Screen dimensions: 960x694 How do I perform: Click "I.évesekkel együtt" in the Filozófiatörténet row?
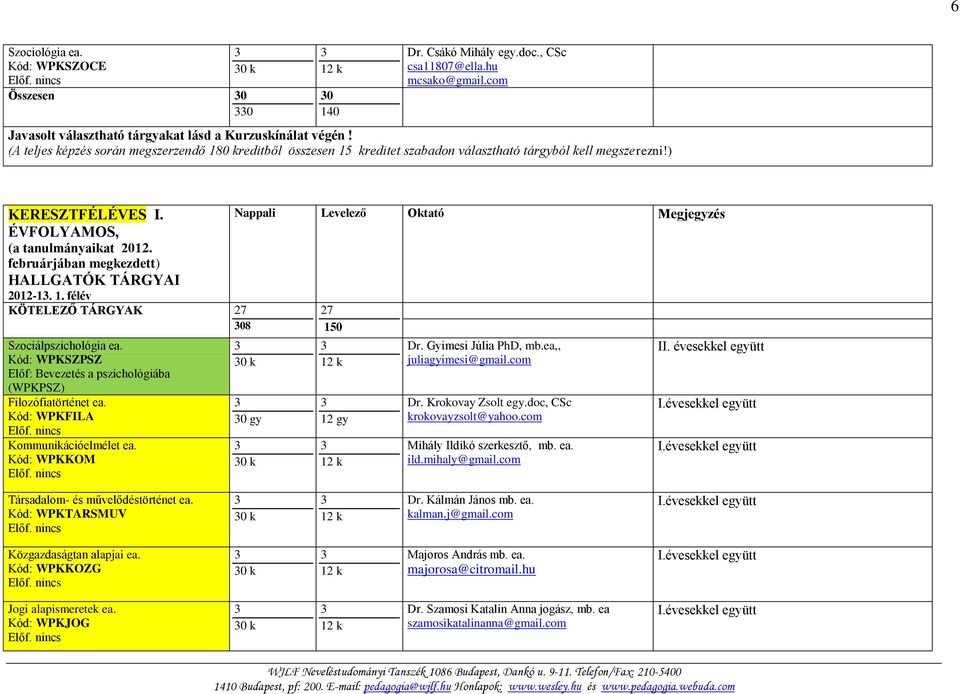tap(707, 403)
